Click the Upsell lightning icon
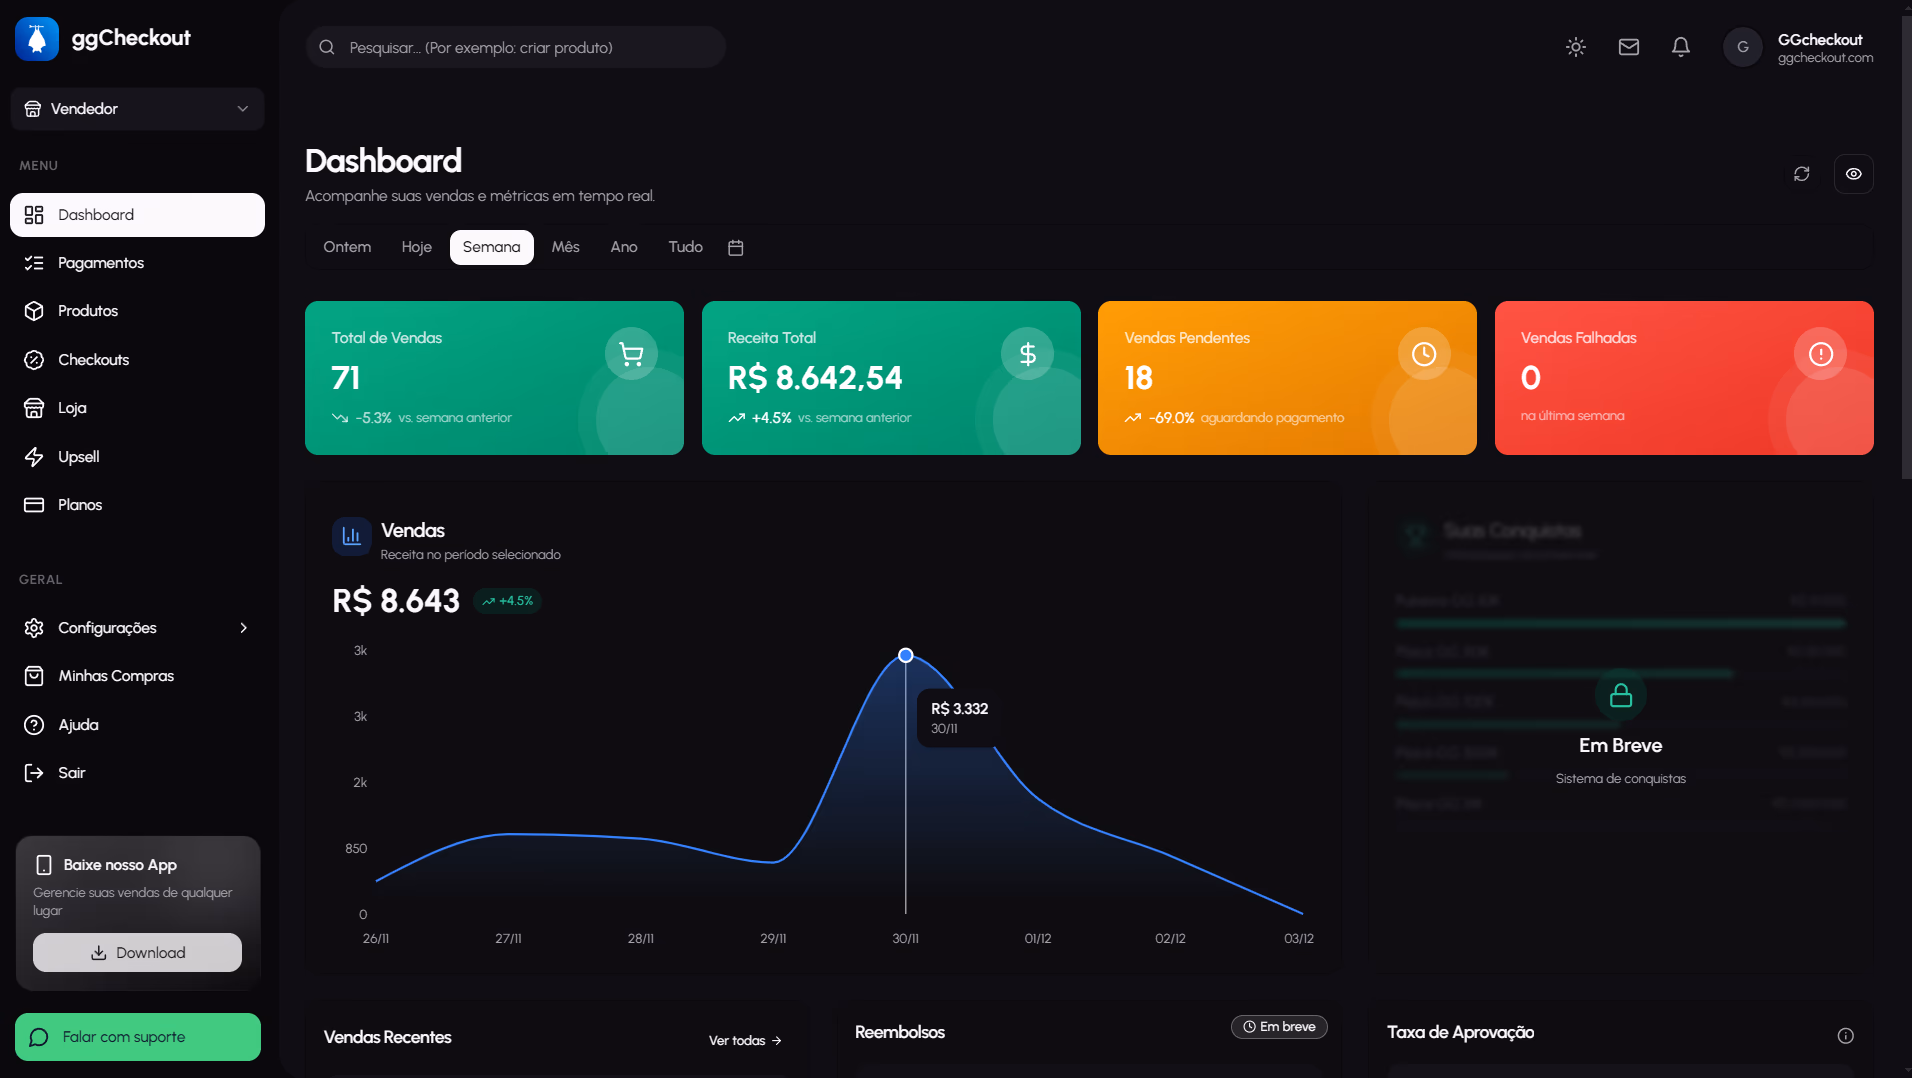Viewport: 1912px width, 1078px height. click(34, 457)
